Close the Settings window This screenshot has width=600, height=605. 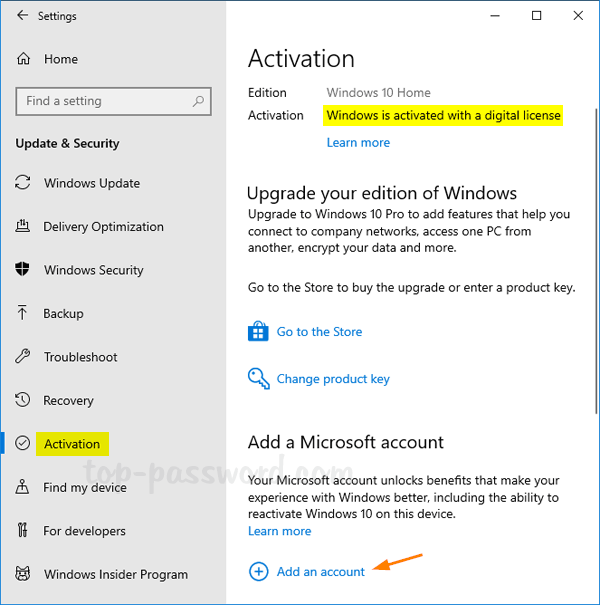pyautogui.click(x=578, y=15)
